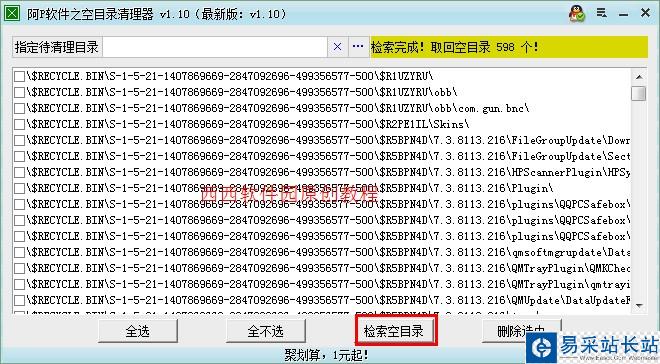Minimize the 空目录清理器 window

pos(623,14)
